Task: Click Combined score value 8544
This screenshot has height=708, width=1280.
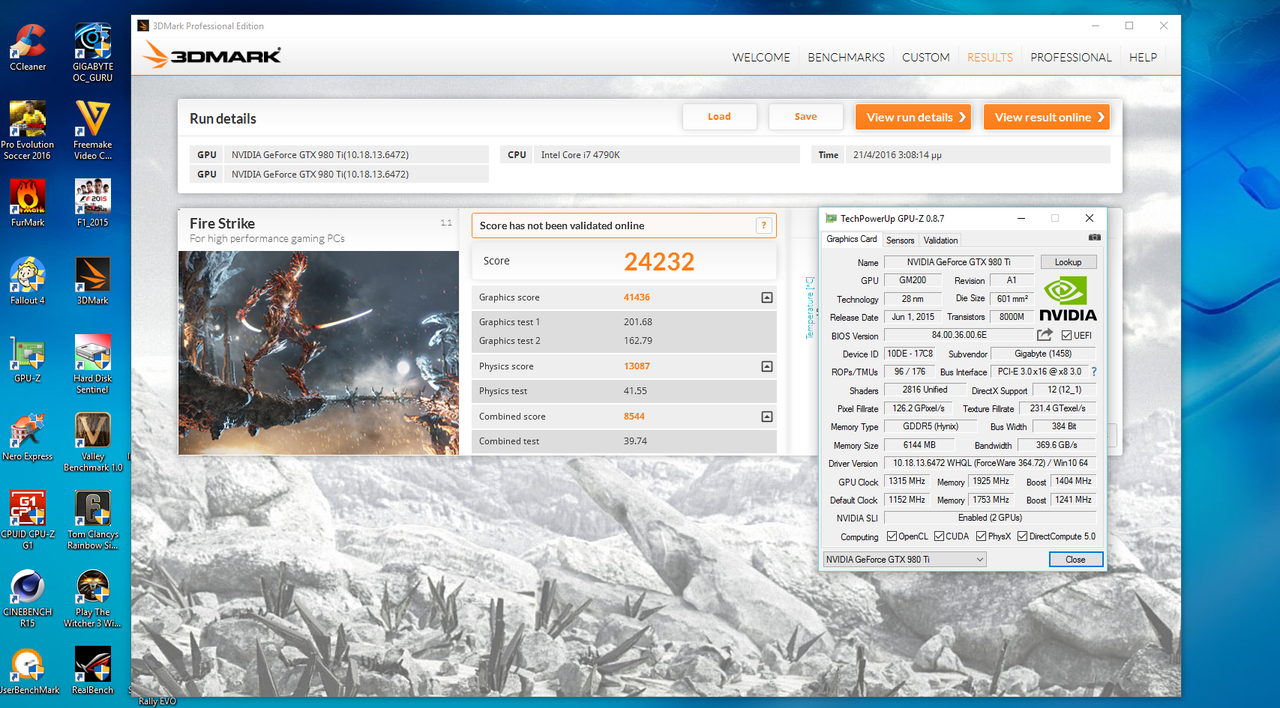Action: click(x=634, y=416)
